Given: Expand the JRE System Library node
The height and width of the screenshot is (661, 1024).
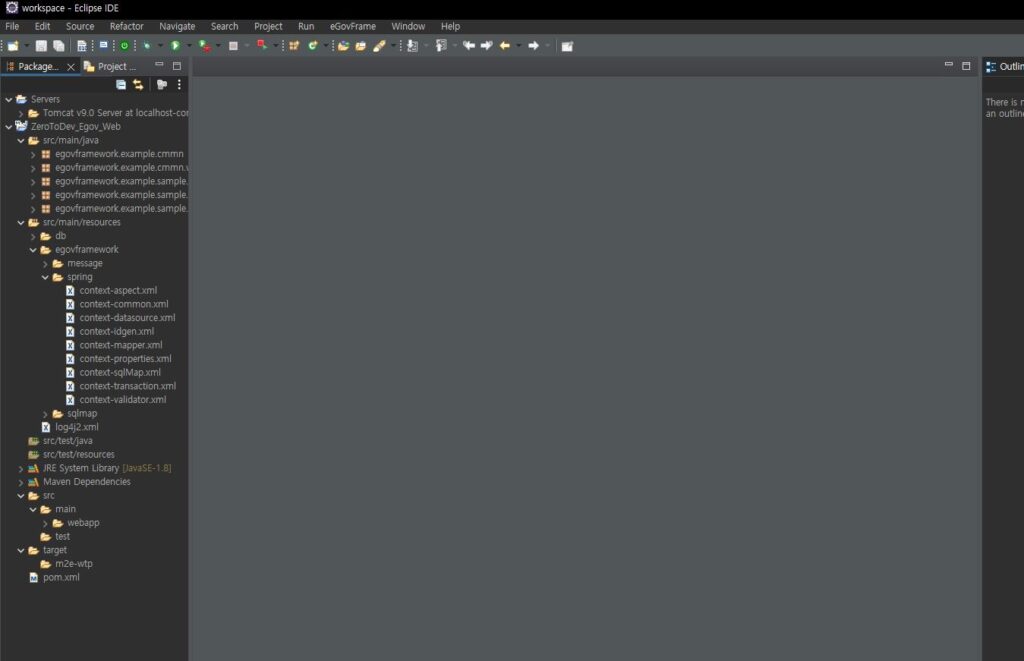Looking at the screenshot, I should pos(21,468).
